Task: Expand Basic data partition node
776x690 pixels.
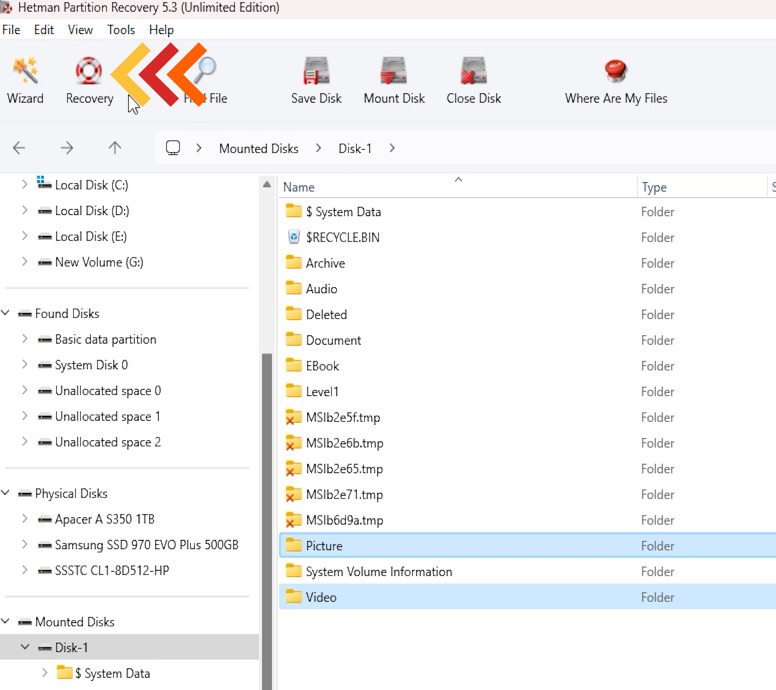Action: click(x=24, y=339)
